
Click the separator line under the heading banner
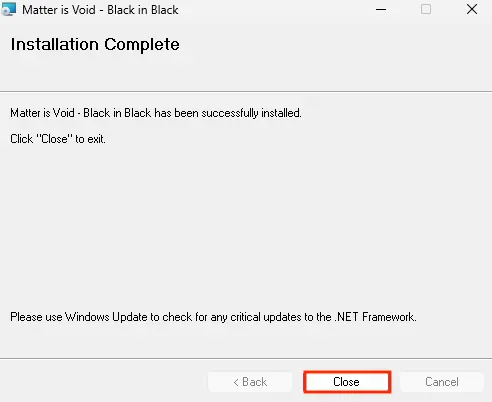[246, 91]
